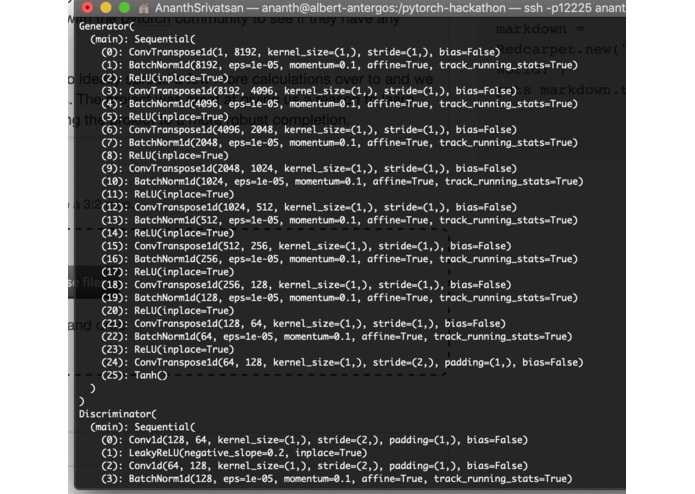Click the Discriminator '(main): Sequential(' line

tap(142, 427)
